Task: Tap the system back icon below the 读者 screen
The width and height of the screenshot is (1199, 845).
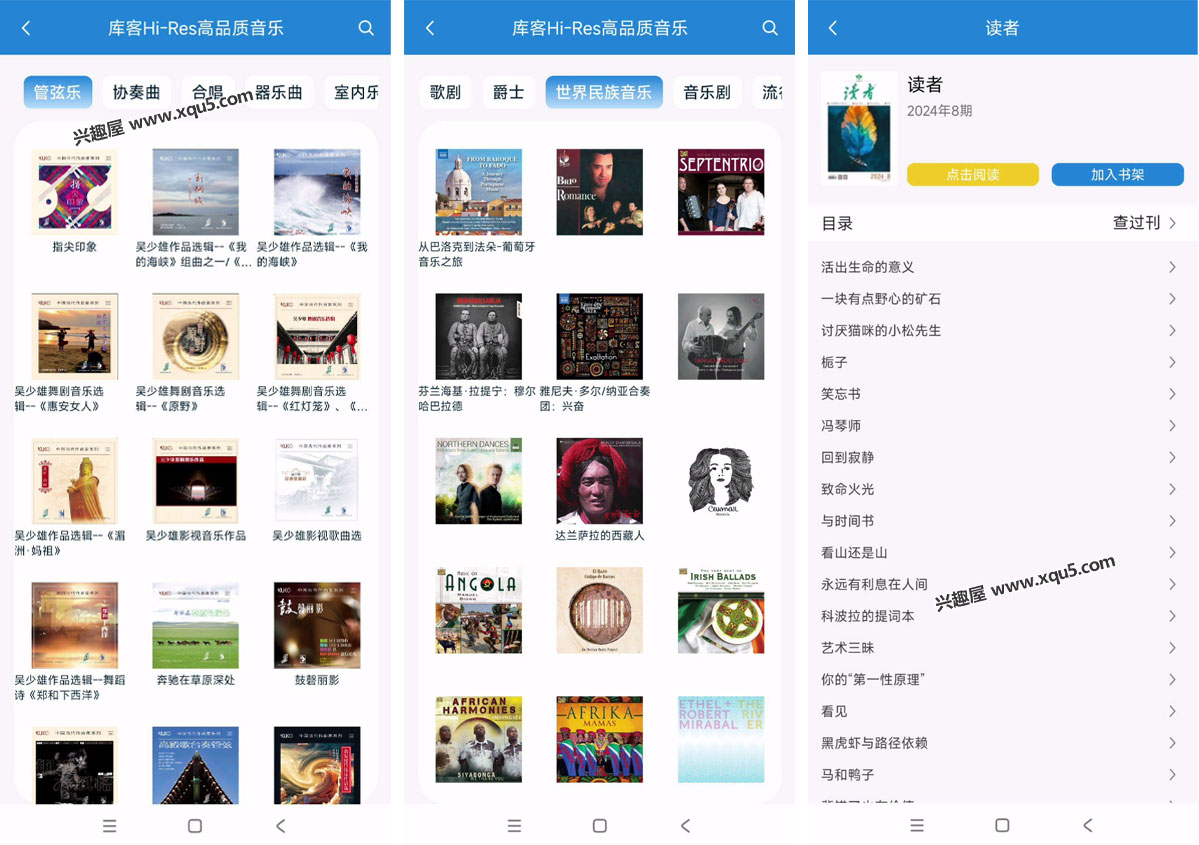Action: pyautogui.click(x=1088, y=826)
